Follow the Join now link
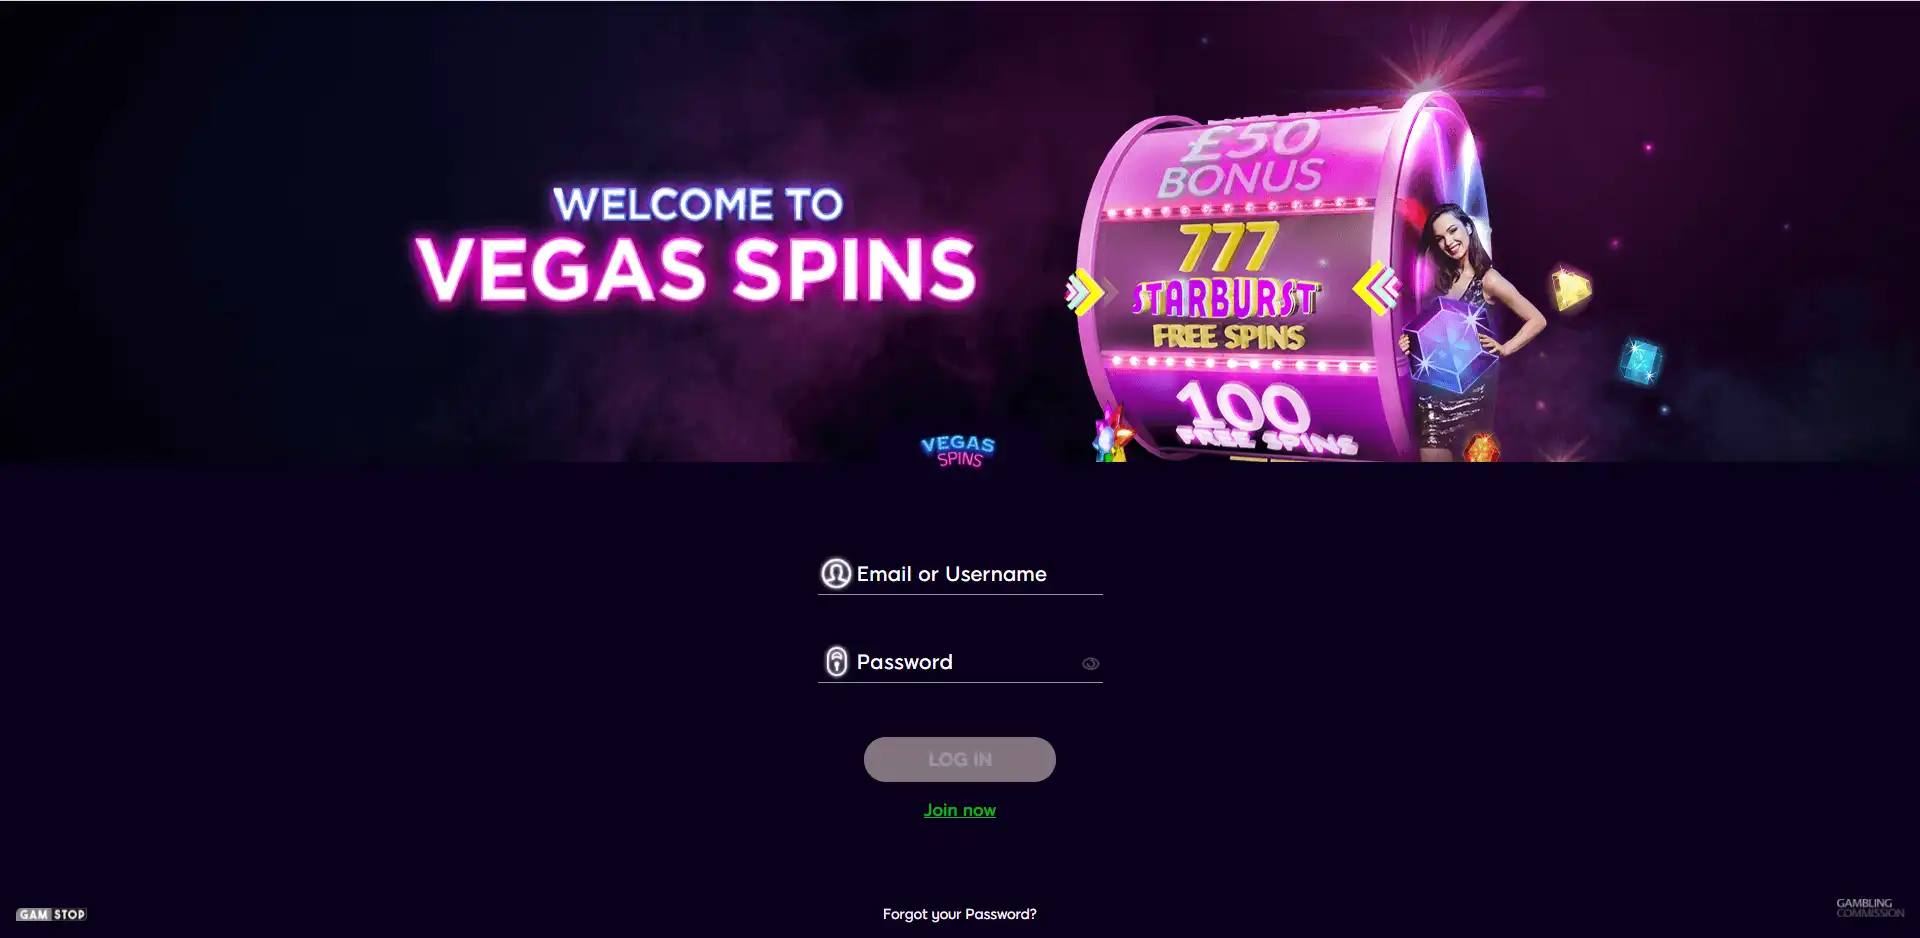 pyautogui.click(x=960, y=810)
